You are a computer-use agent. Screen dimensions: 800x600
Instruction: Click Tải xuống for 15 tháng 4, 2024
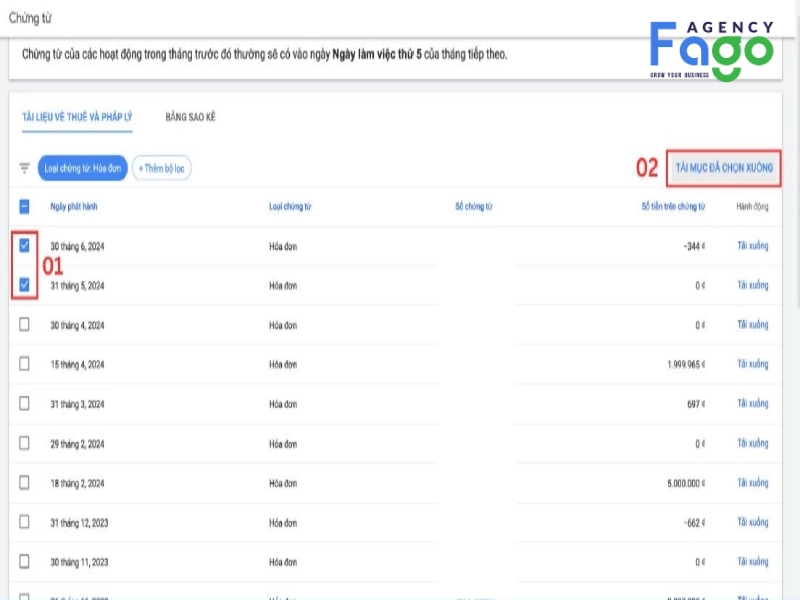752,364
